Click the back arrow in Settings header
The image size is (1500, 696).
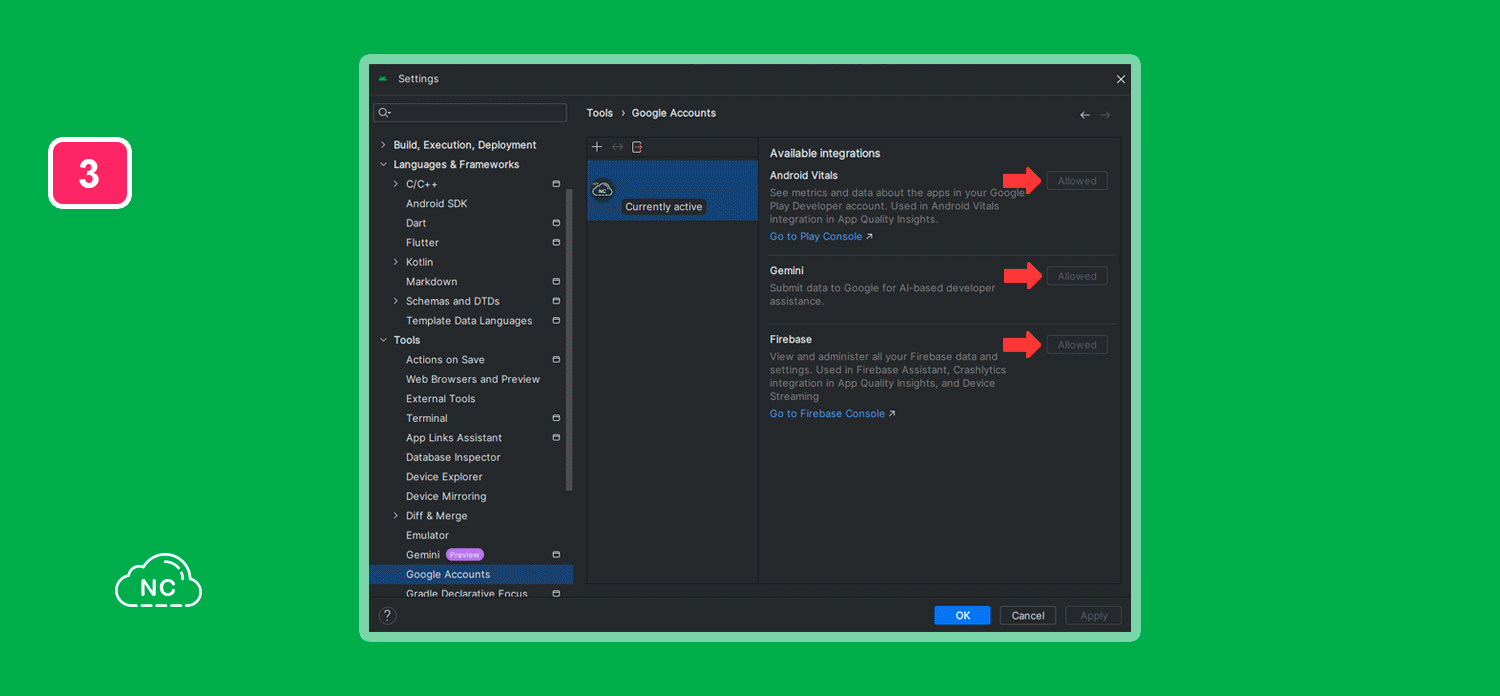point(1085,115)
